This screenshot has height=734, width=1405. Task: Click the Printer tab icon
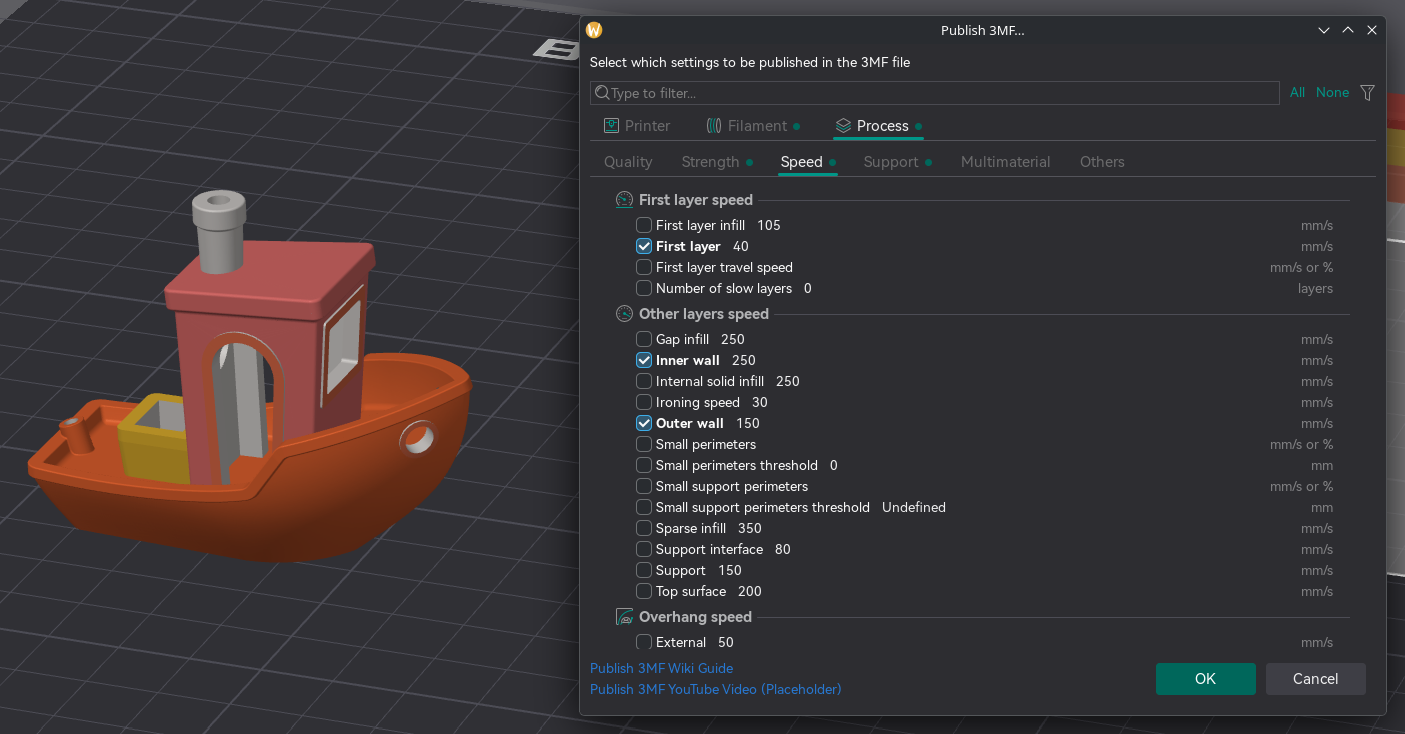tap(611, 126)
